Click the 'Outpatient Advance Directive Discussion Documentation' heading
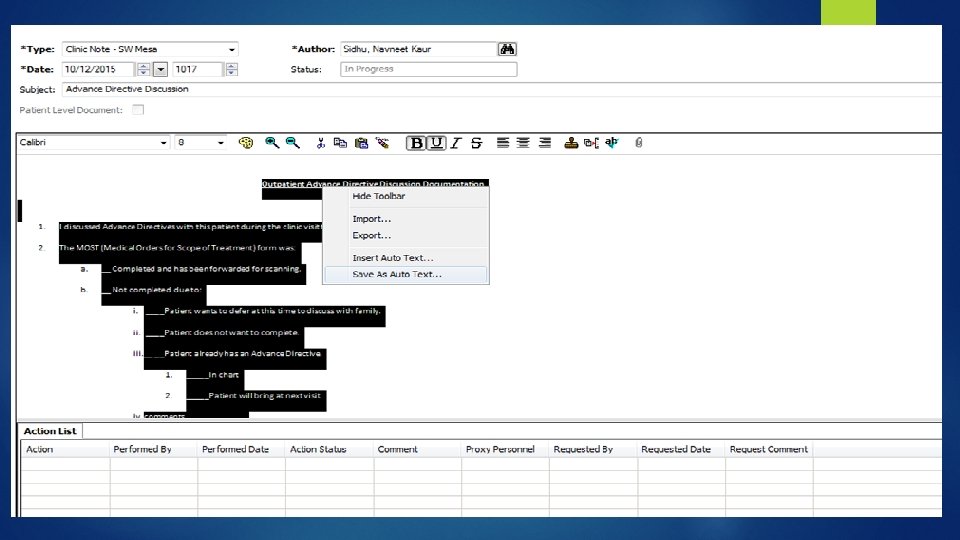This screenshot has width=960, height=540. point(373,184)
